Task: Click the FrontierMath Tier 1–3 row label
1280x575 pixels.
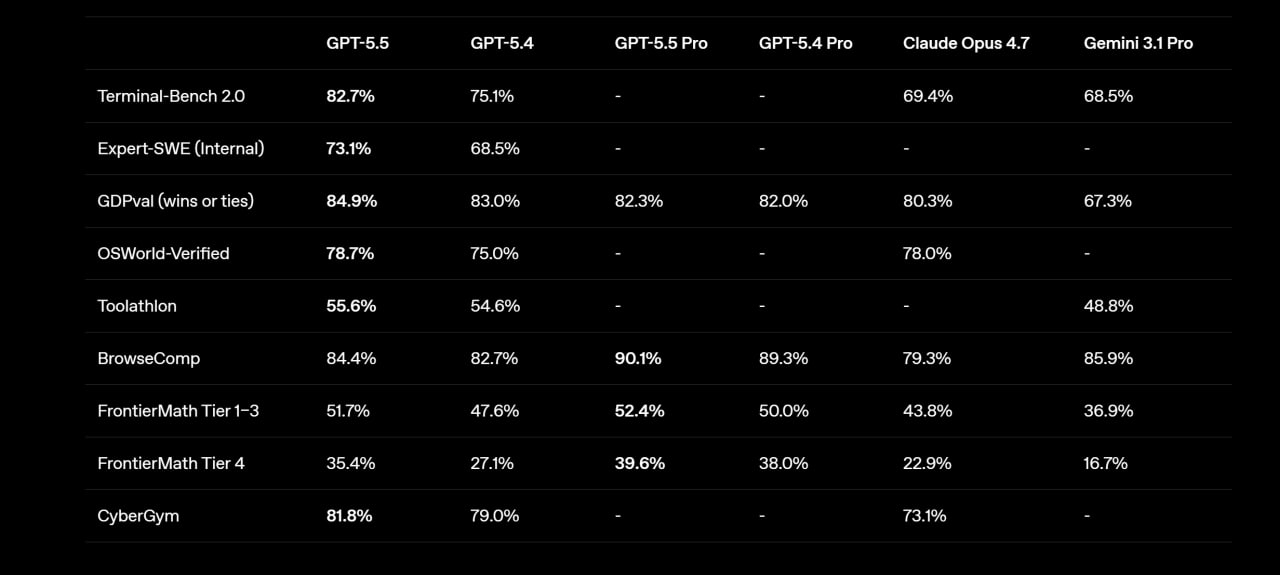Action: (178, 411)
